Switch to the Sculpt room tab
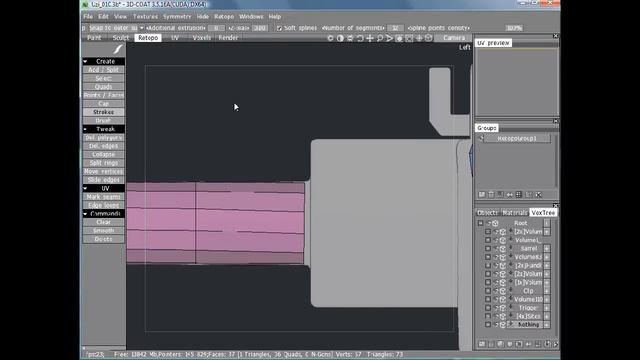 [120, 38]
